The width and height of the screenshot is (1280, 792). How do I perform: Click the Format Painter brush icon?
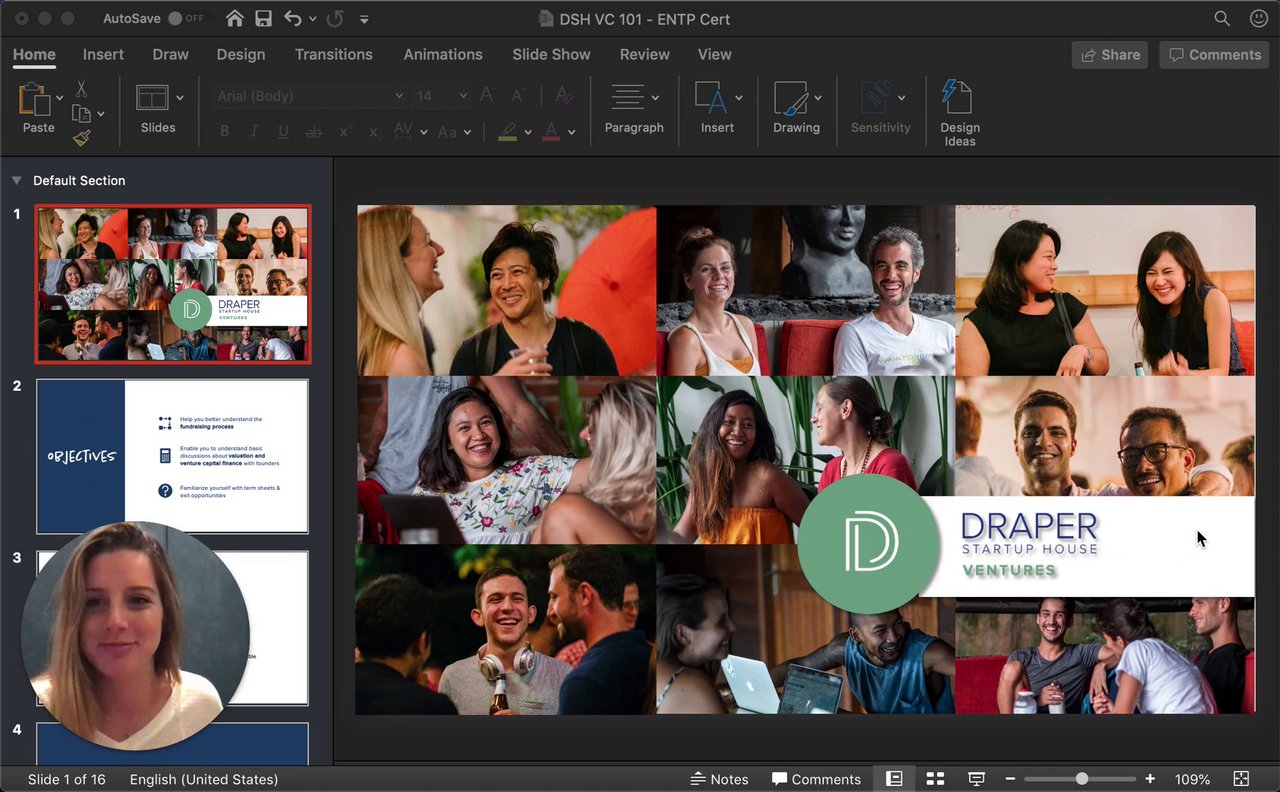point(81,138)
